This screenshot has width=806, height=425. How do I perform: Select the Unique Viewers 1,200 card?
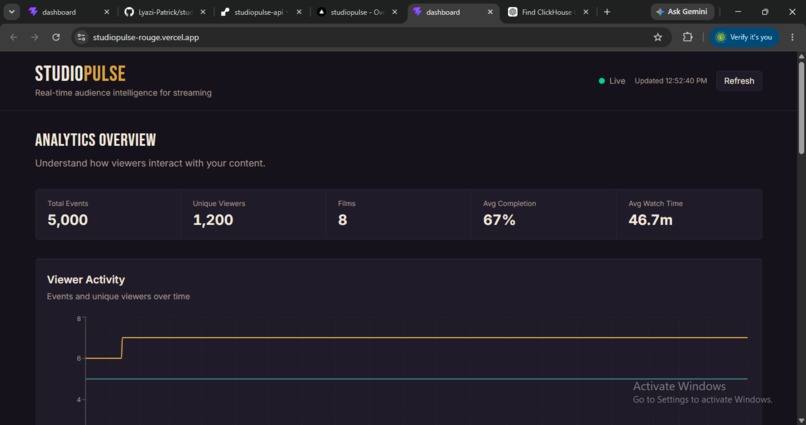coord(253,214)
